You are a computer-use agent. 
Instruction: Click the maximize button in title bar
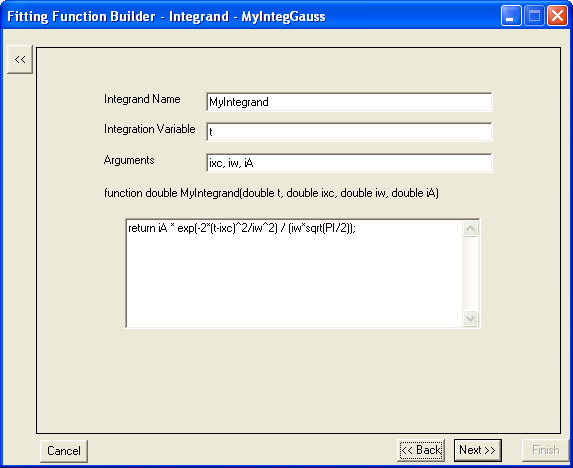click(534, 16)
